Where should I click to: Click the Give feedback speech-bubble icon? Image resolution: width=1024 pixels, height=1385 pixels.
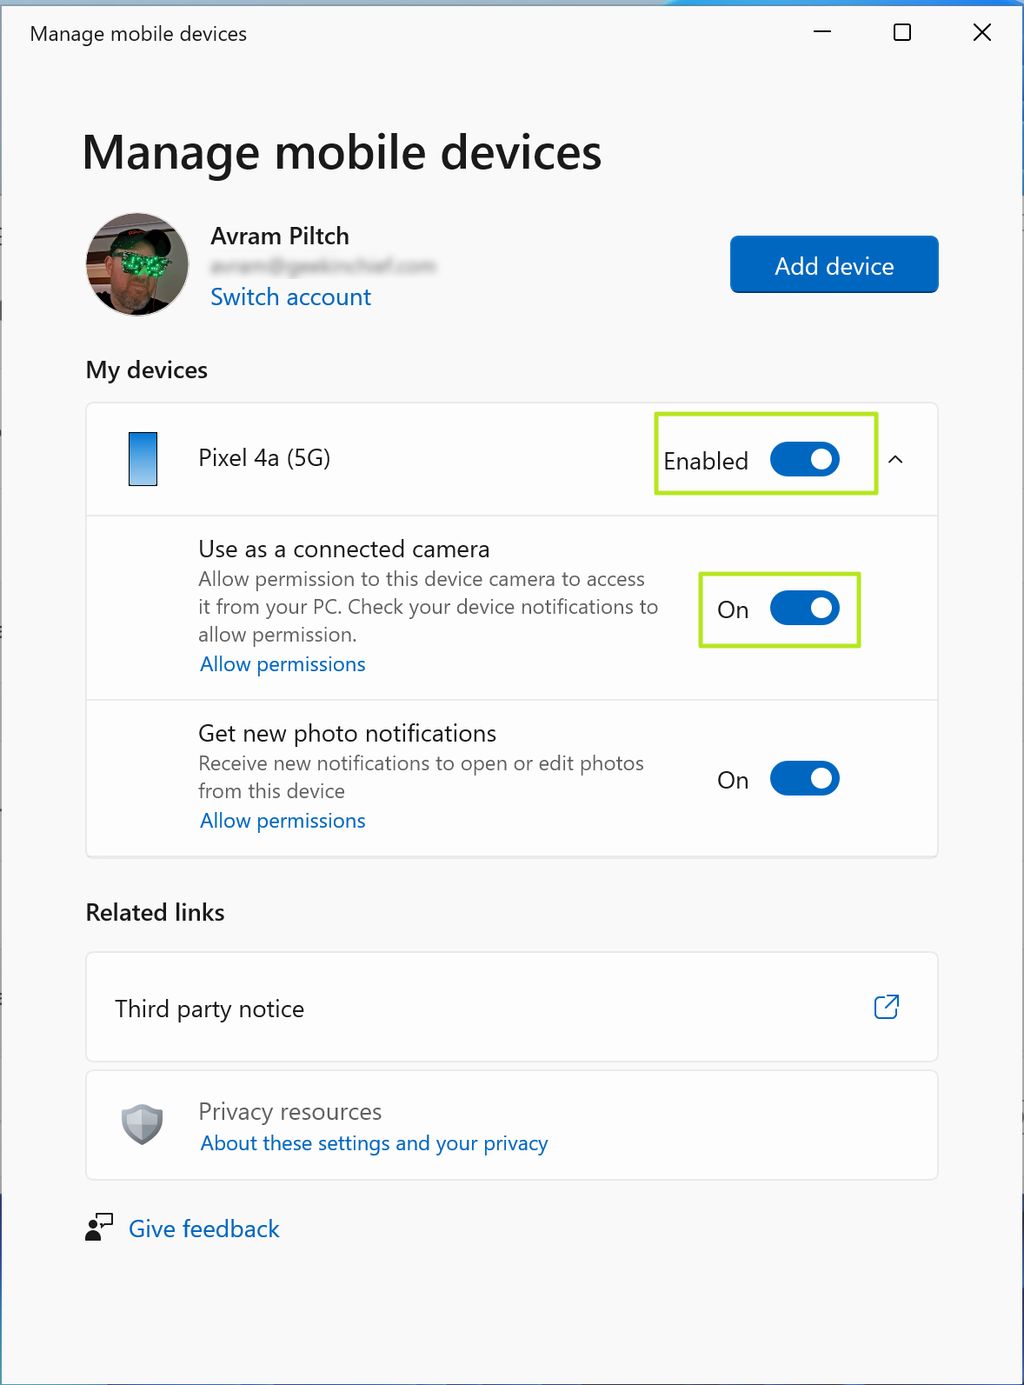(98, 1226)
